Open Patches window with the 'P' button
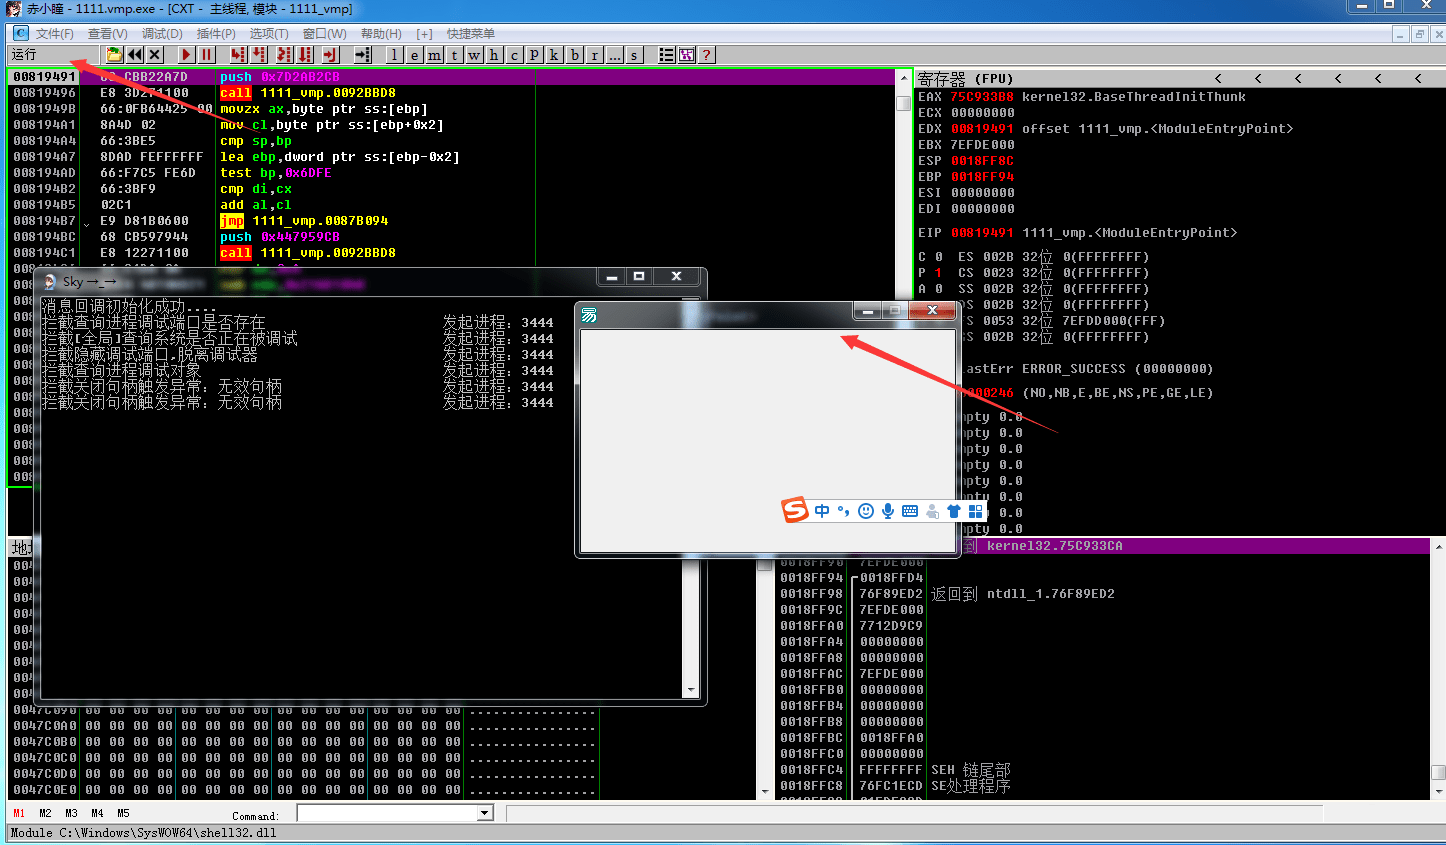The image size is (1446, 845). point(534,55)
